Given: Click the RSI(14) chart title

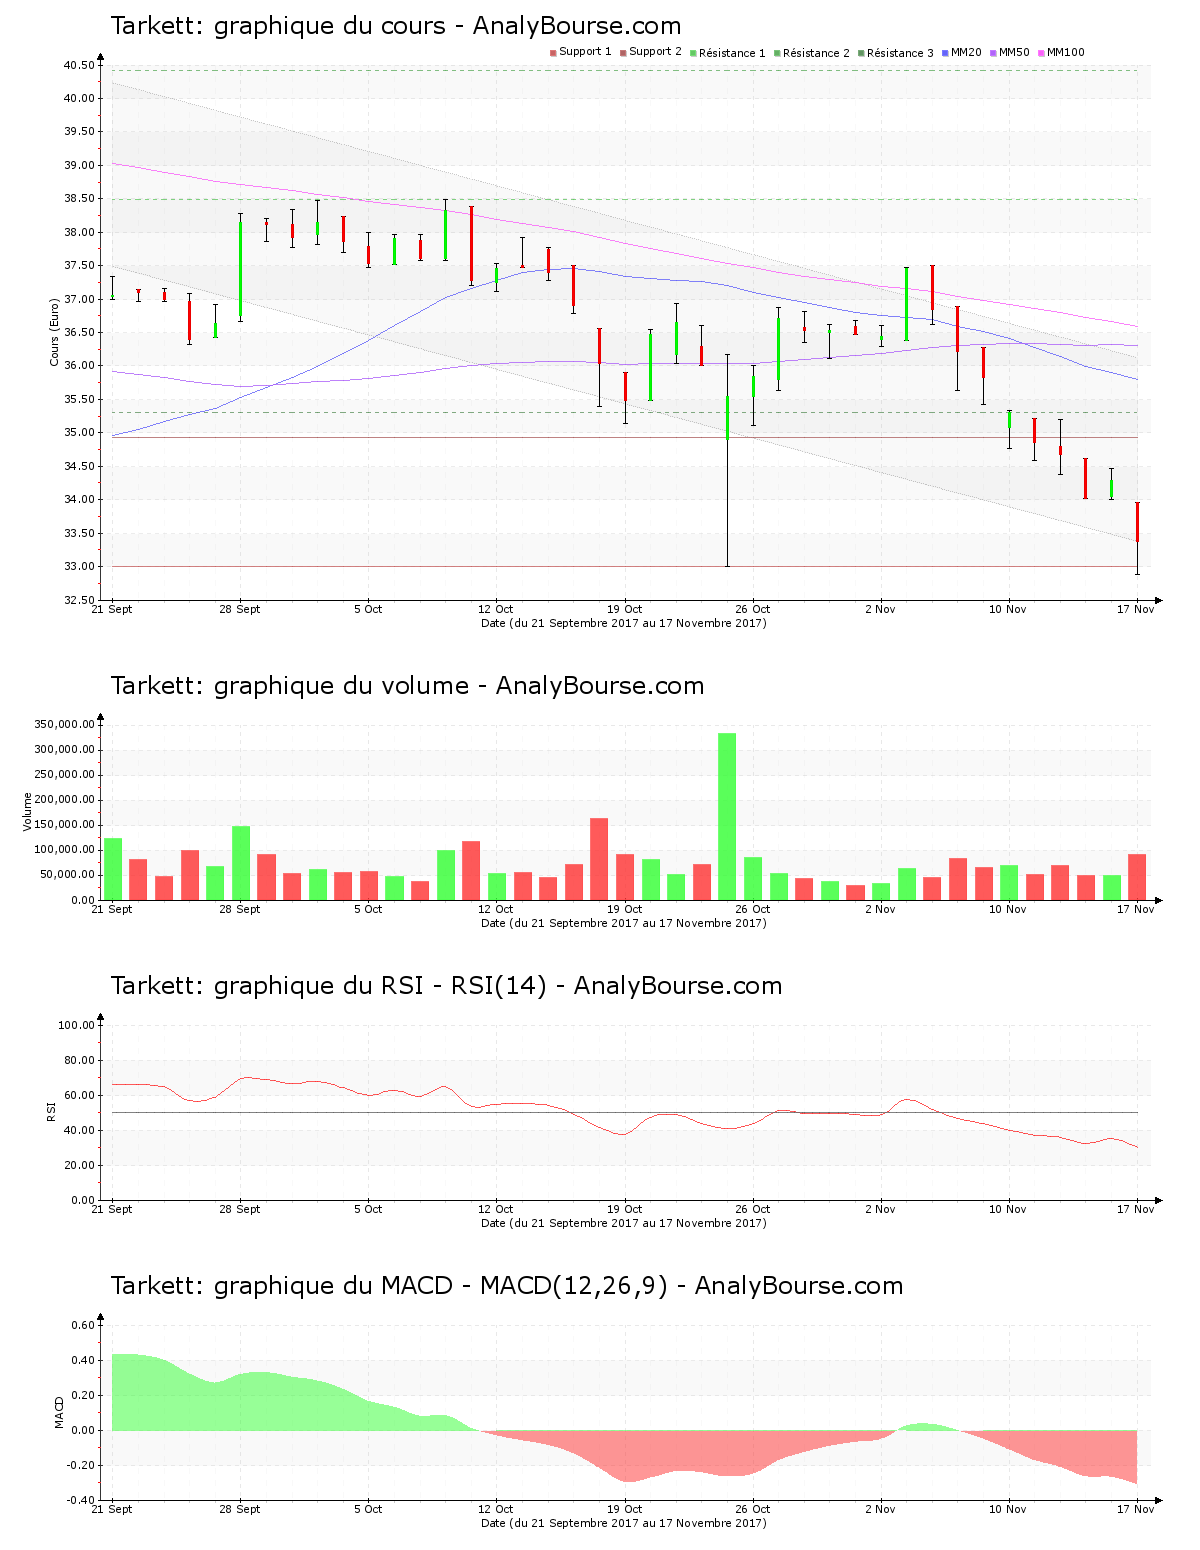Looking at the screenshot, I should pos(446,986).
